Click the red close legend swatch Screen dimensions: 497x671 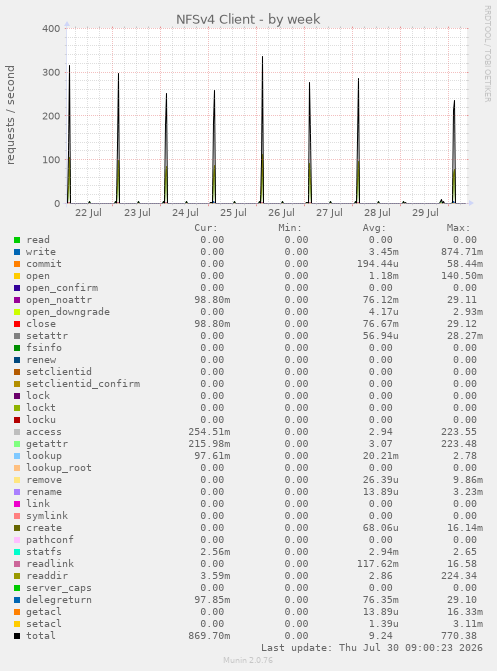click(x=17, y=324)
